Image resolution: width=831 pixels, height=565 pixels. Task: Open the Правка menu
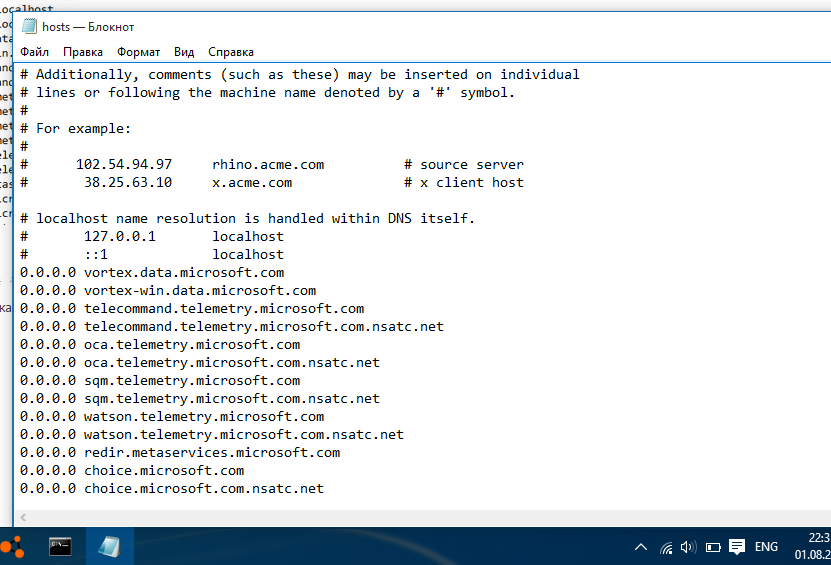tap(83, 51)
